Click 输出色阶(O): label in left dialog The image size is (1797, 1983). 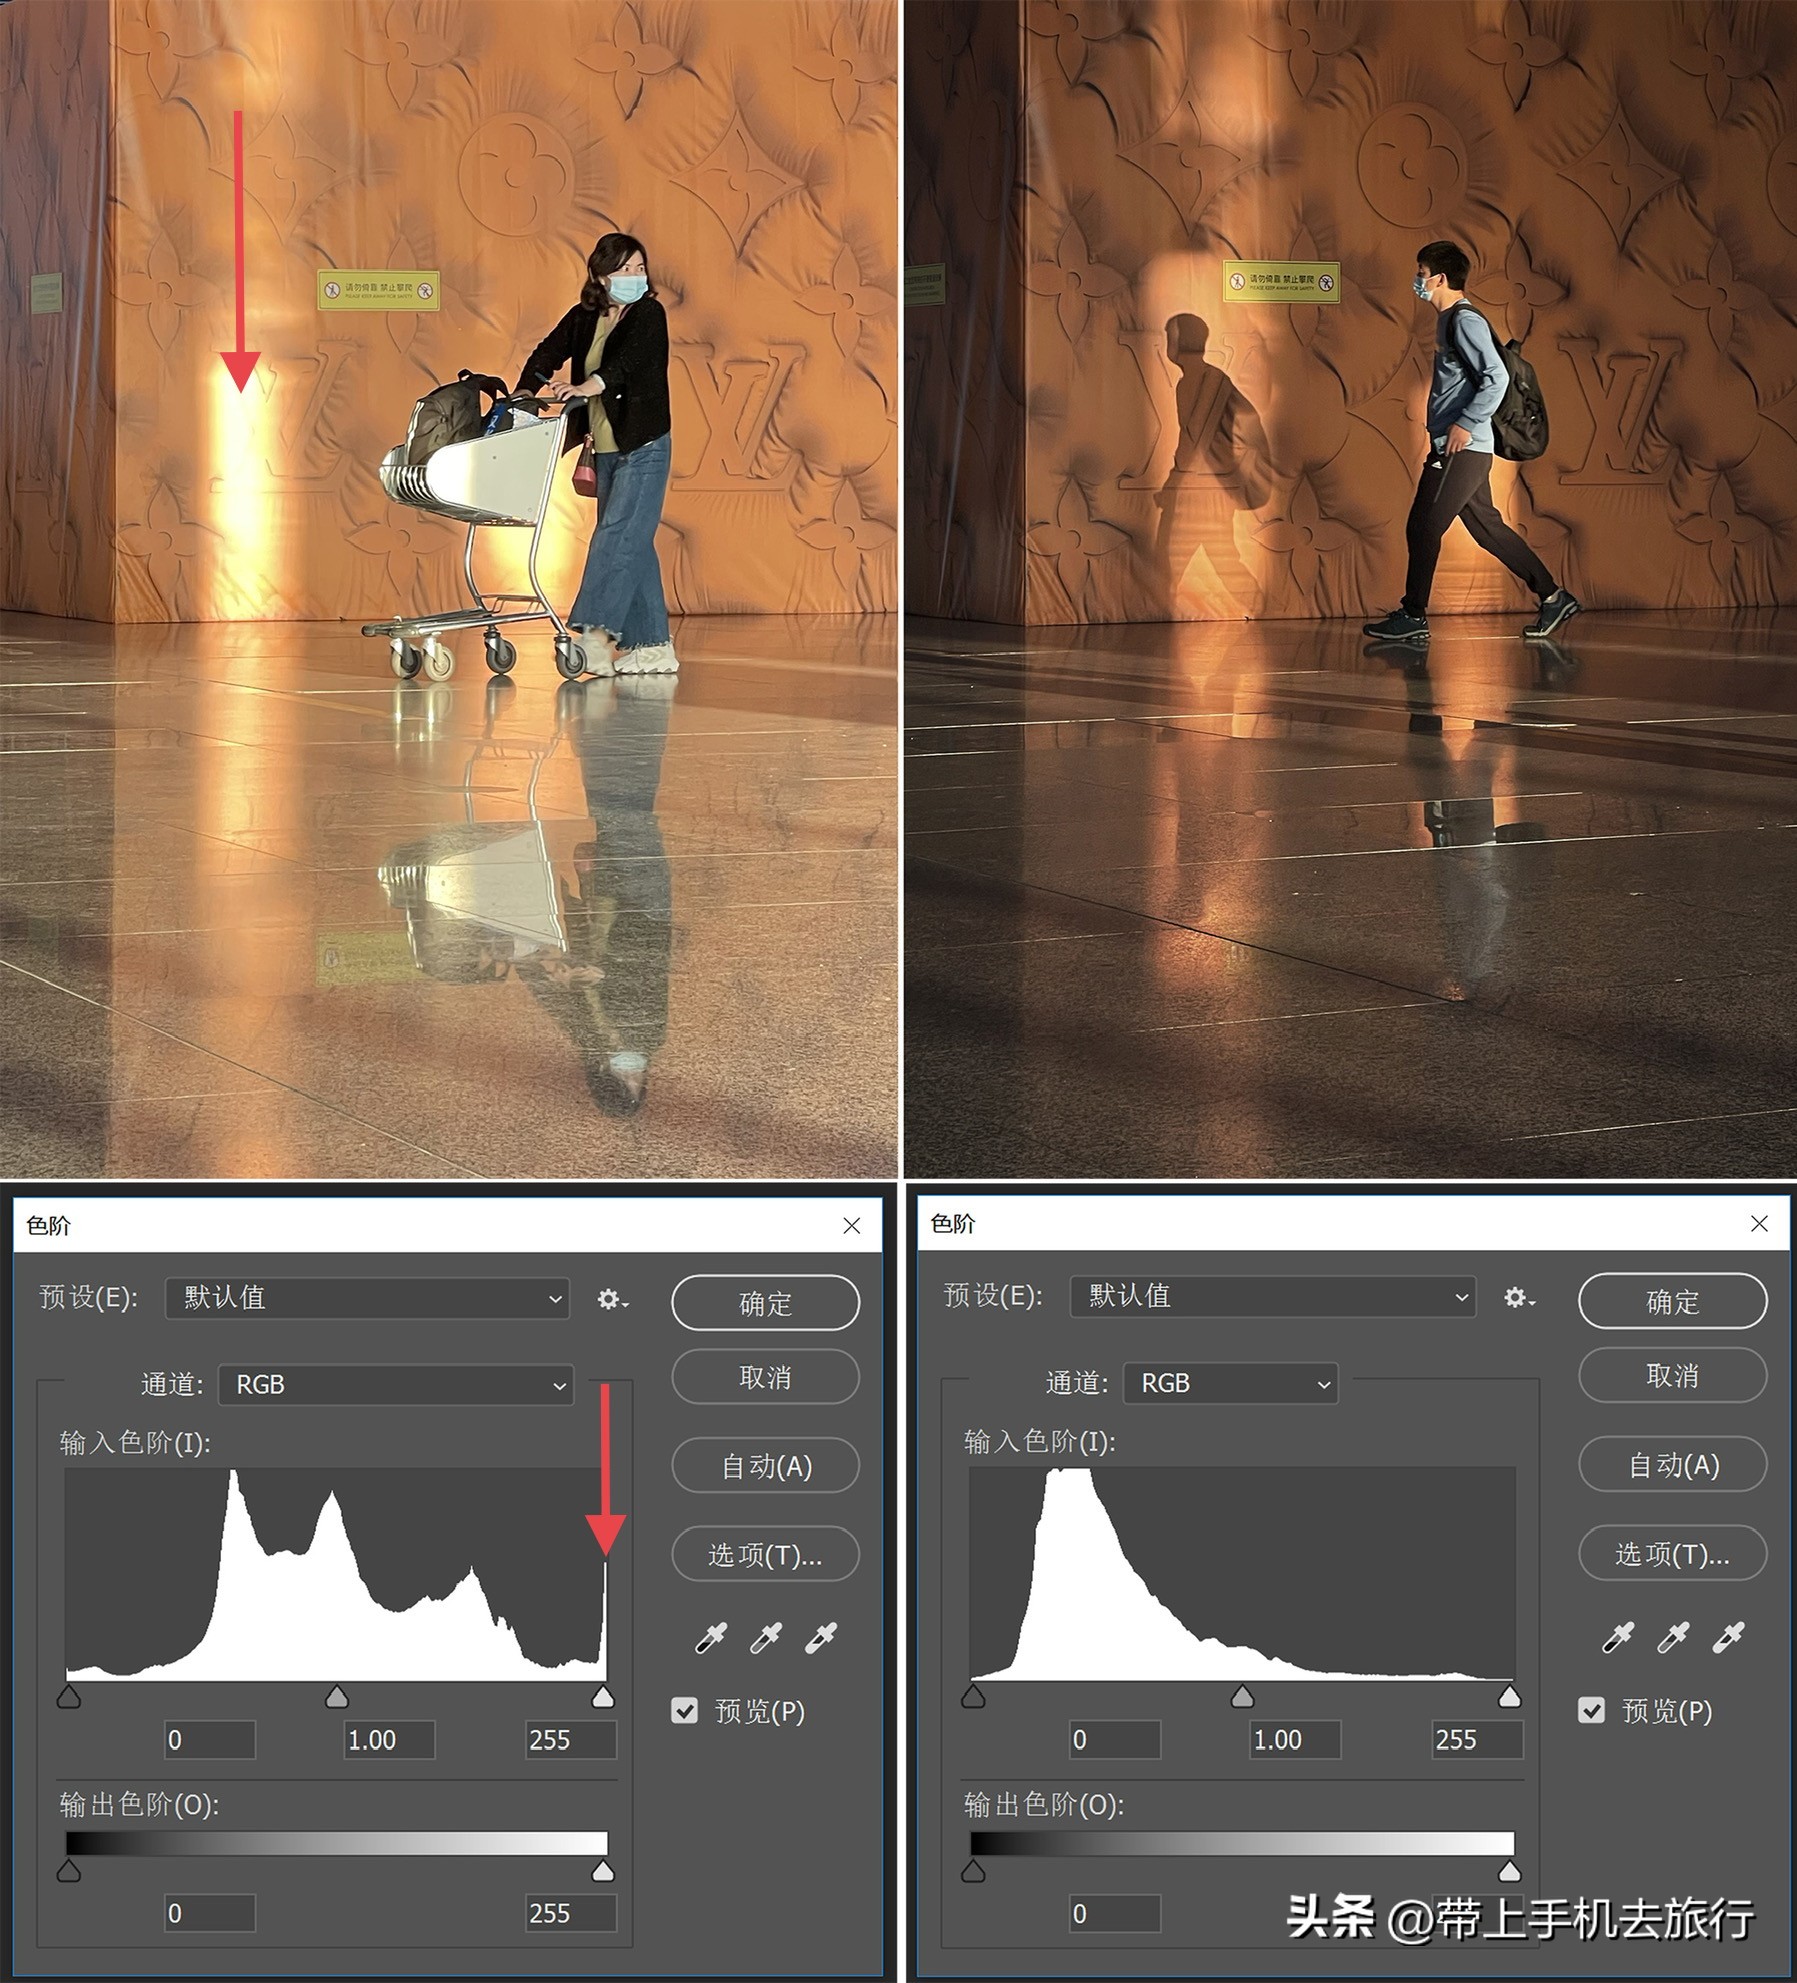coord(140,1805)
